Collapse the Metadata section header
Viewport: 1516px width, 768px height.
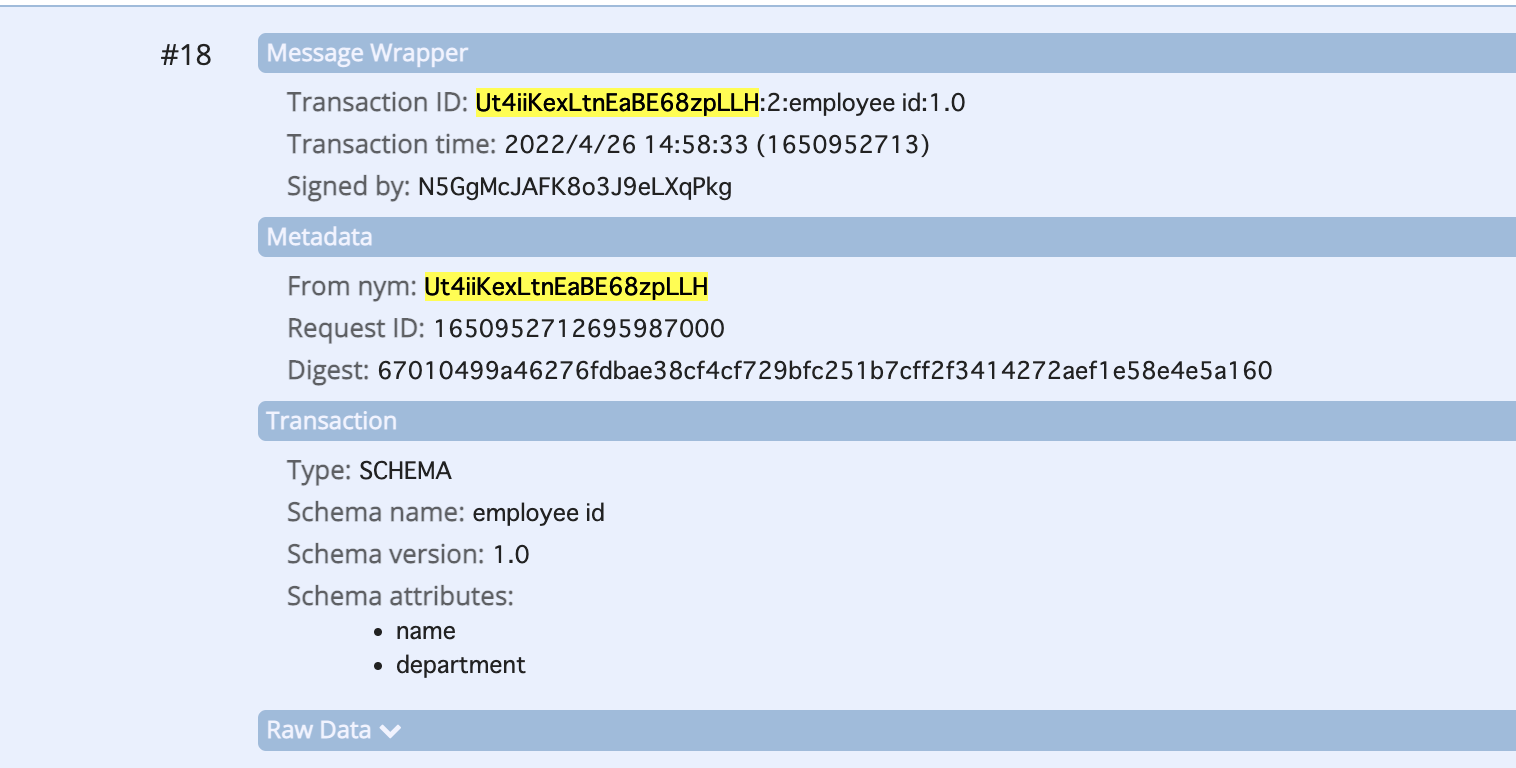[x=887, y=237]
